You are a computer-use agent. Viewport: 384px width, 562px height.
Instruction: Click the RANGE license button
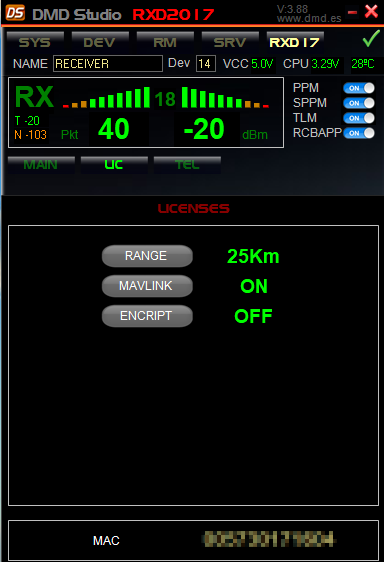[x=147, y=256]
